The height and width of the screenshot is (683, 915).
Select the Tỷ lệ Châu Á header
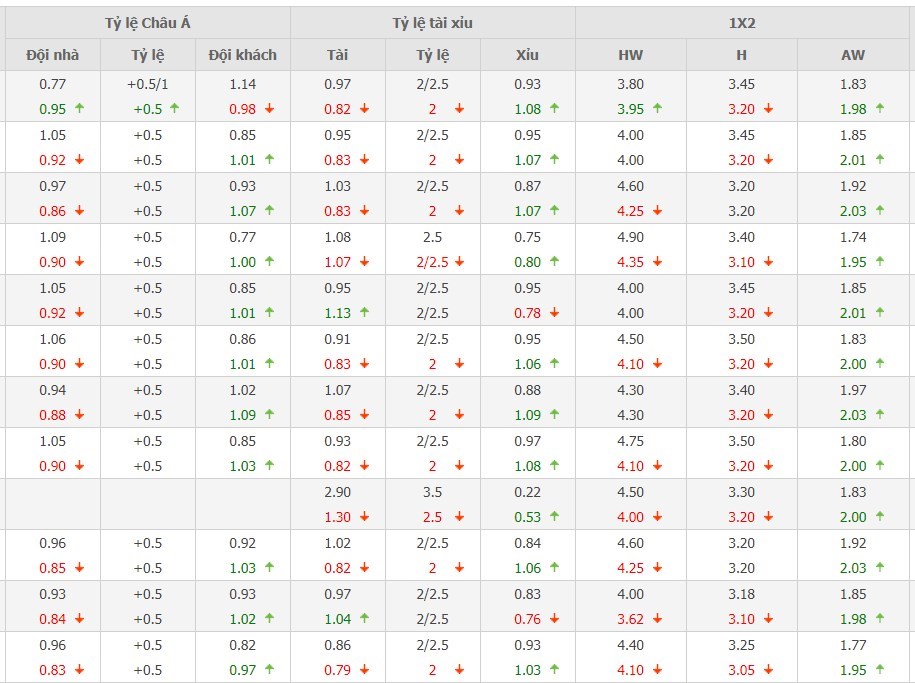[147, 22]
